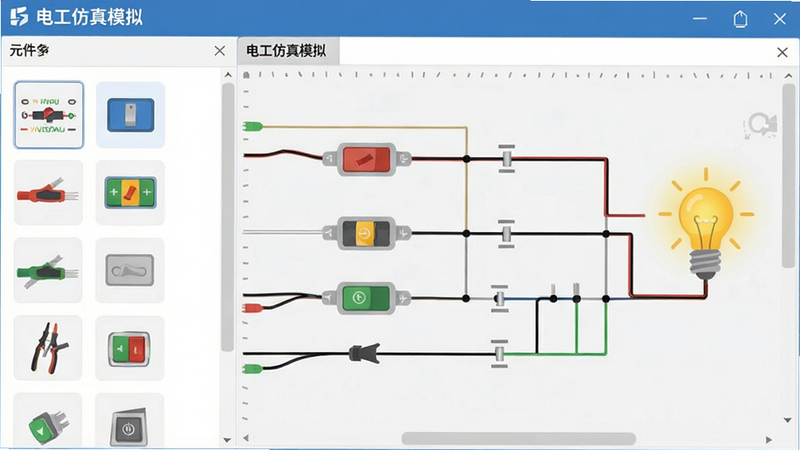Toggle the yellow switch in the circuit
This screenshot has width=800, height=450.
(x=366, y=233)
